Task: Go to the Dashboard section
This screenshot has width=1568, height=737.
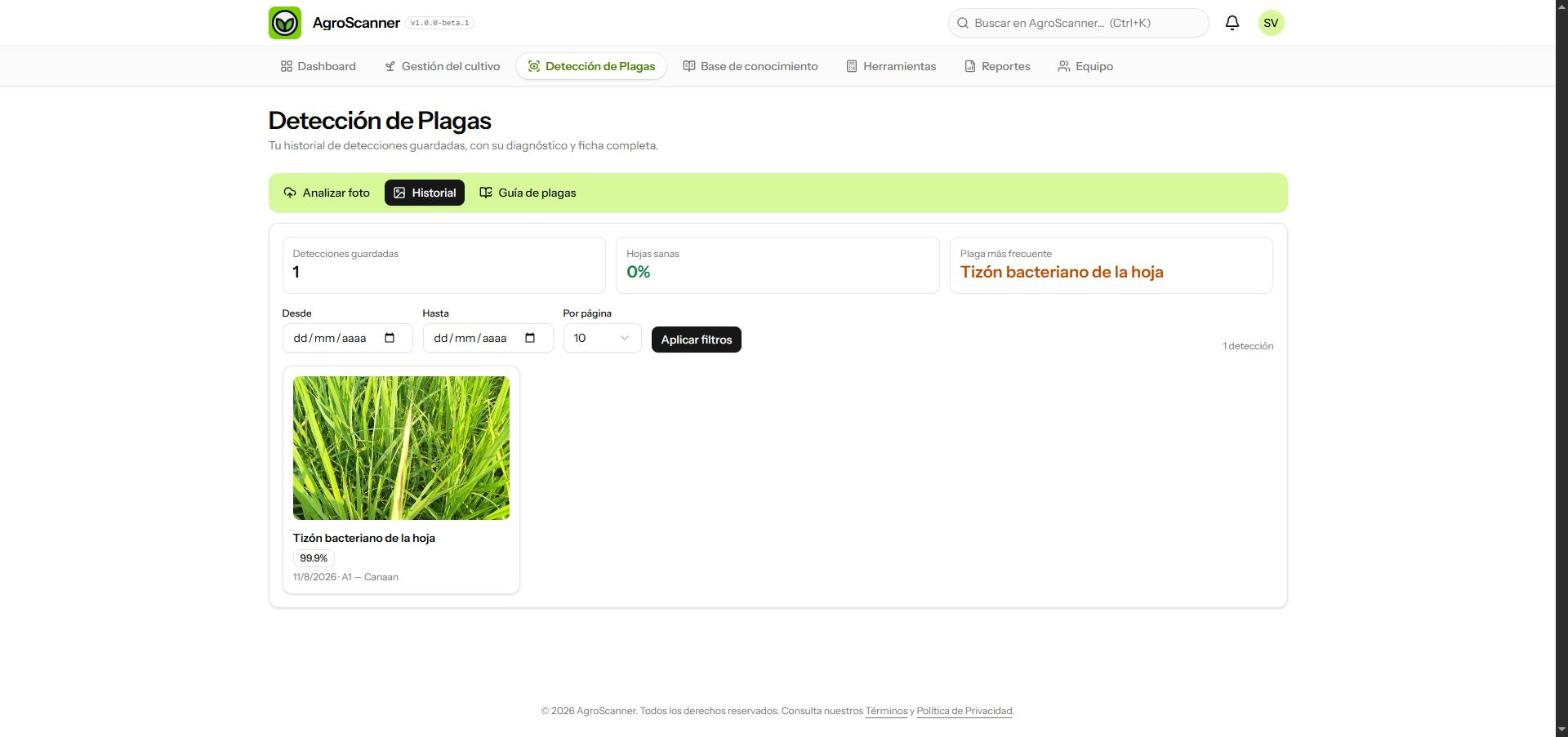Action: click(x=318, y=66)
